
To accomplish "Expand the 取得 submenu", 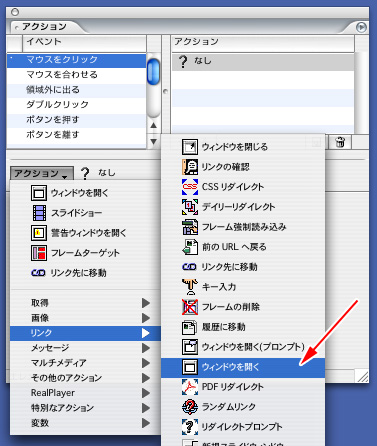I will click(85, 303).
